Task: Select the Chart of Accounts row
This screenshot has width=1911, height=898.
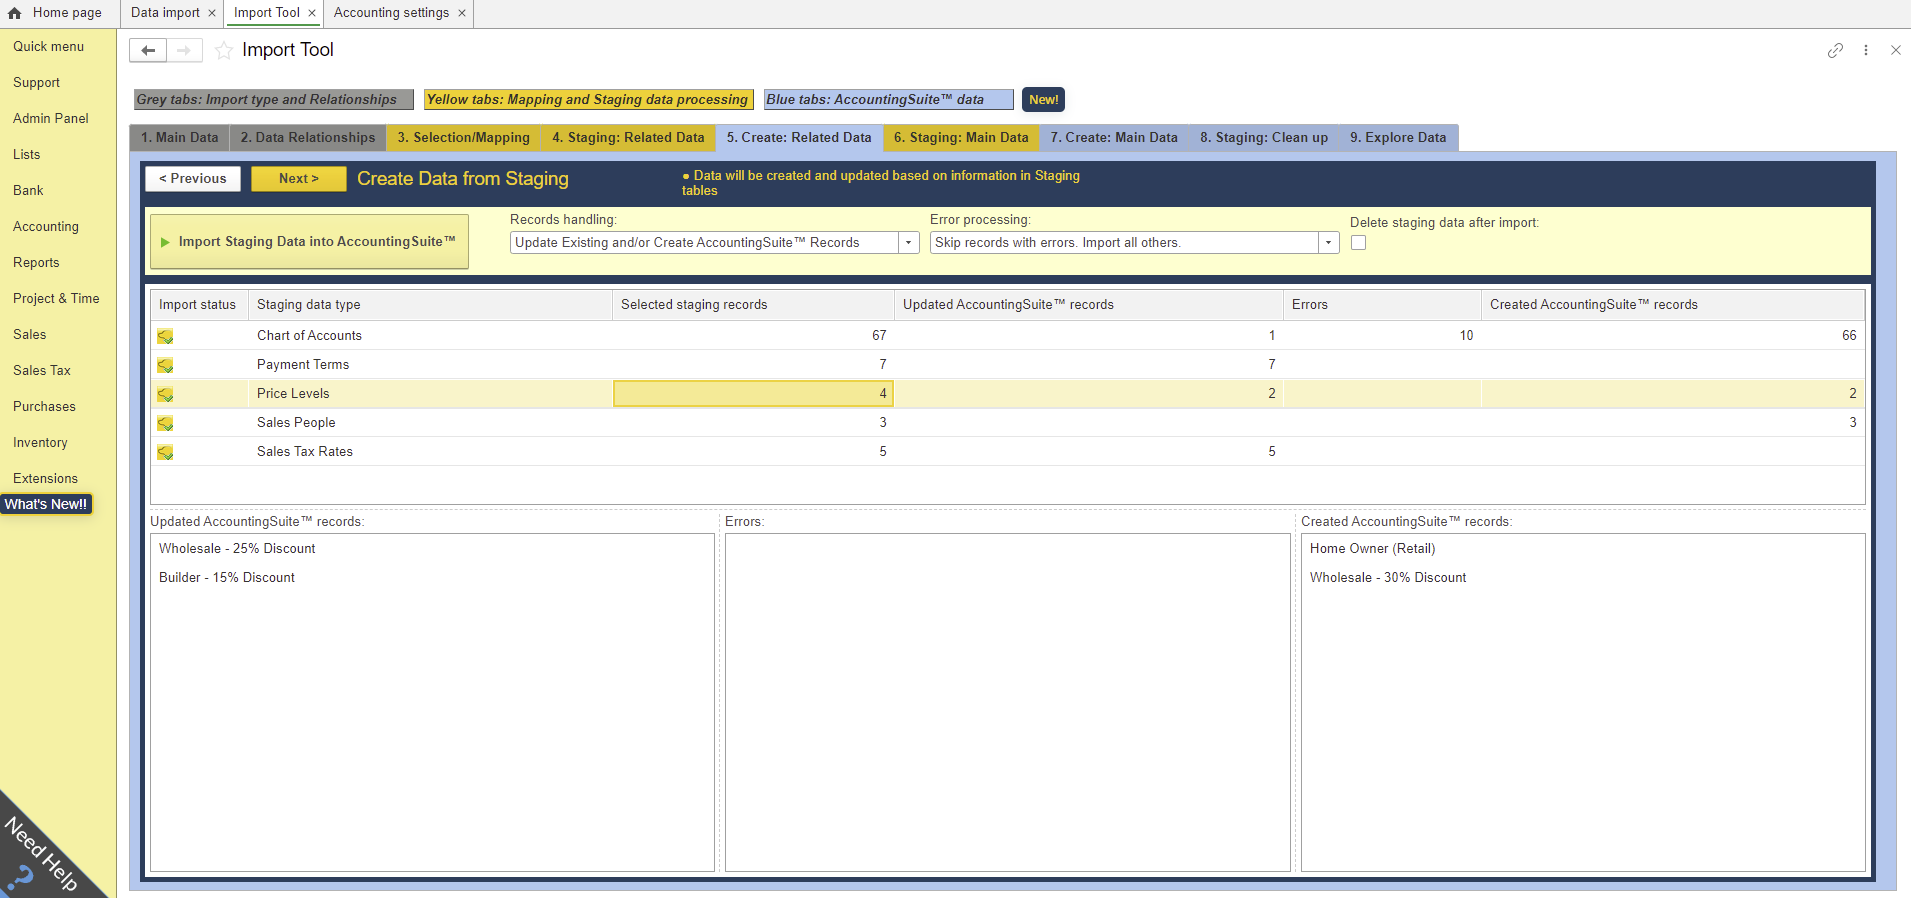Action: pyautogui.click(x=1007, y=336)
